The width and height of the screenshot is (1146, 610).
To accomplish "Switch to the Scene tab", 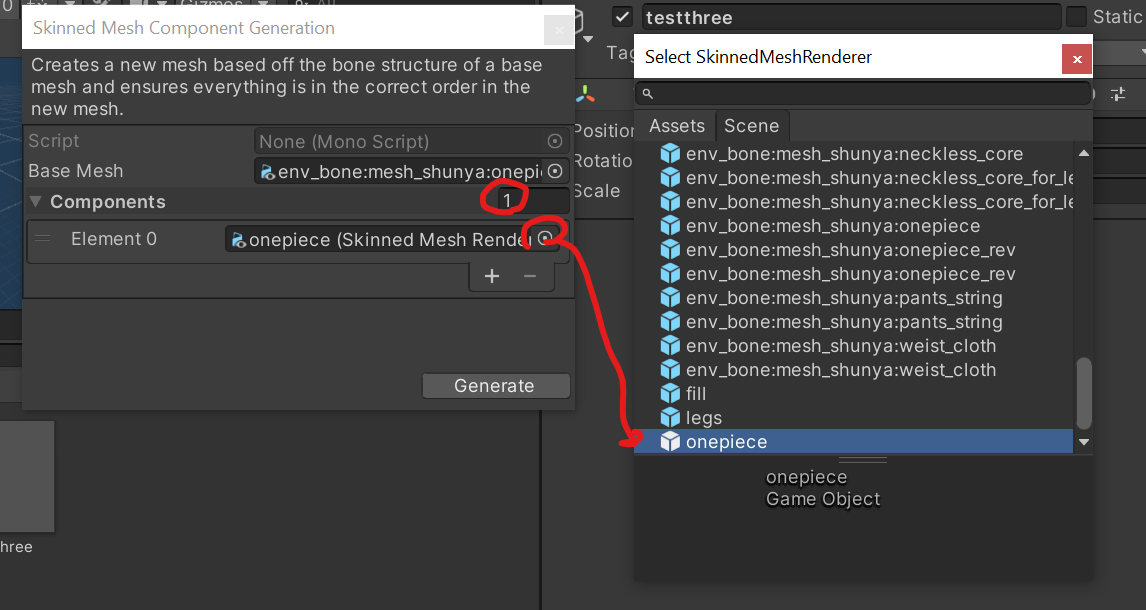I will (x=751, y=126).
